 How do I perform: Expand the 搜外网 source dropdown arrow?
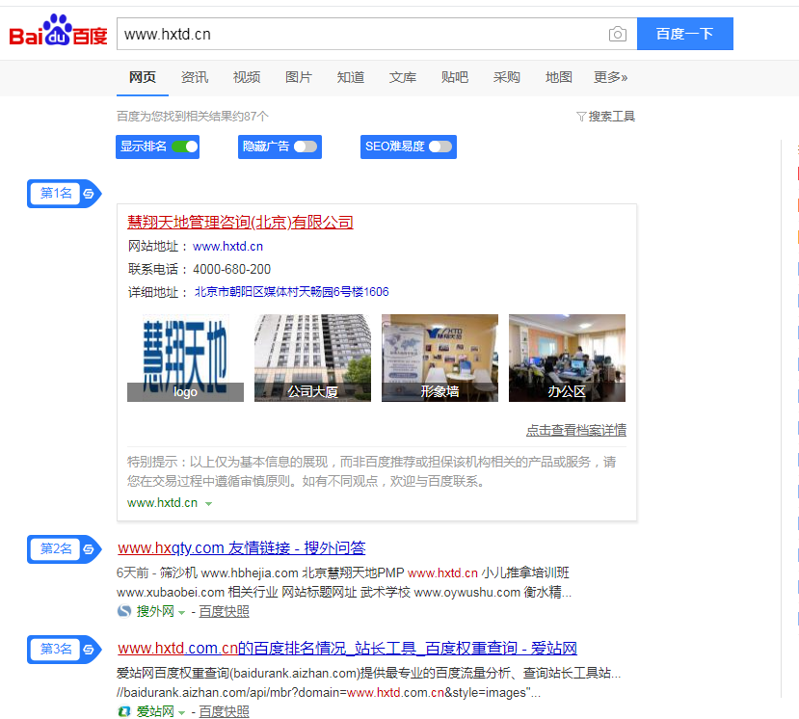[x=181, y=612]
